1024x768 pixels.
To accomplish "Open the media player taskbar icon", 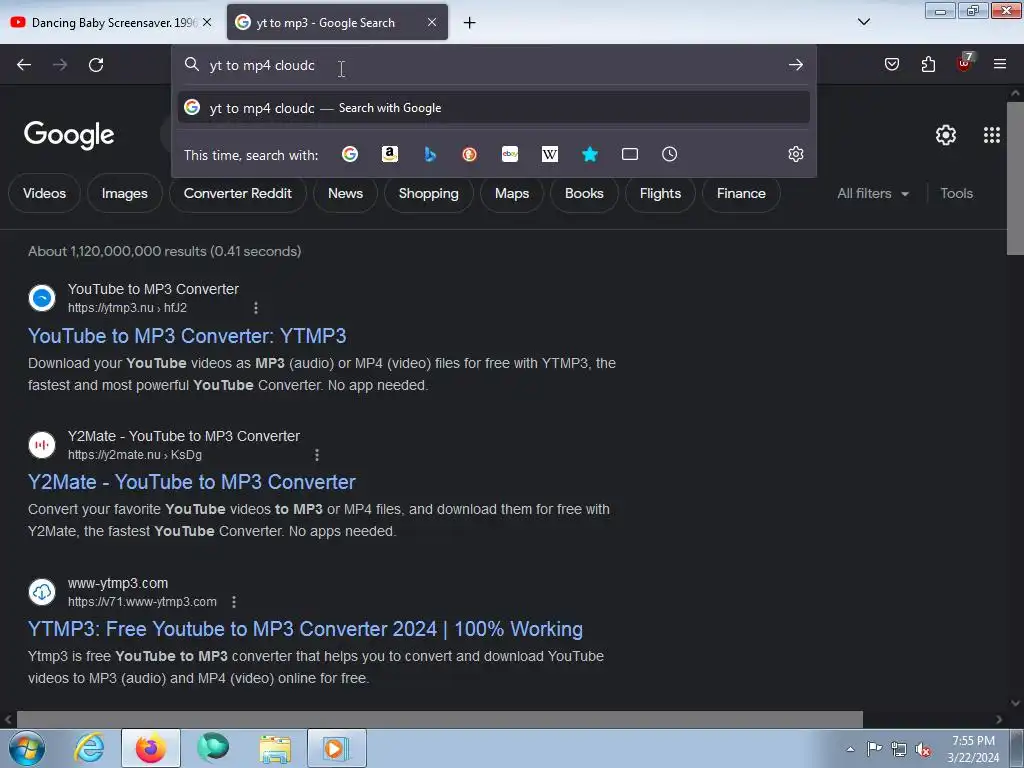I will (x=337, y=748).
